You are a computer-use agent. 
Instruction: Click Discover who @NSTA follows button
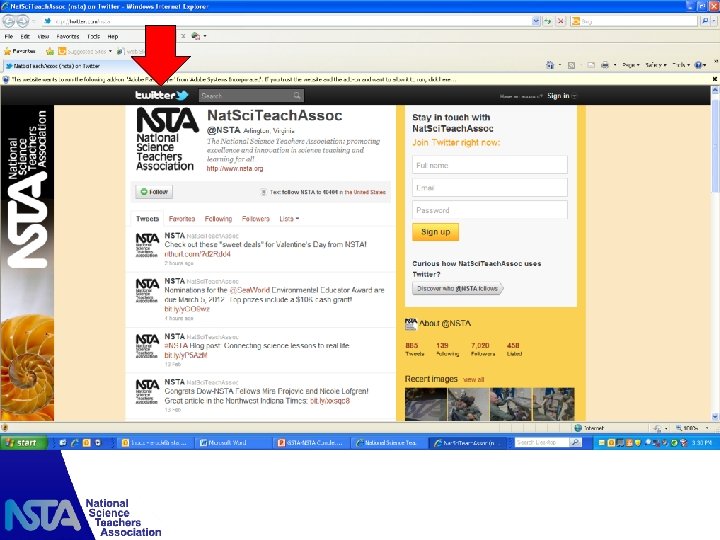coord(457,288)
